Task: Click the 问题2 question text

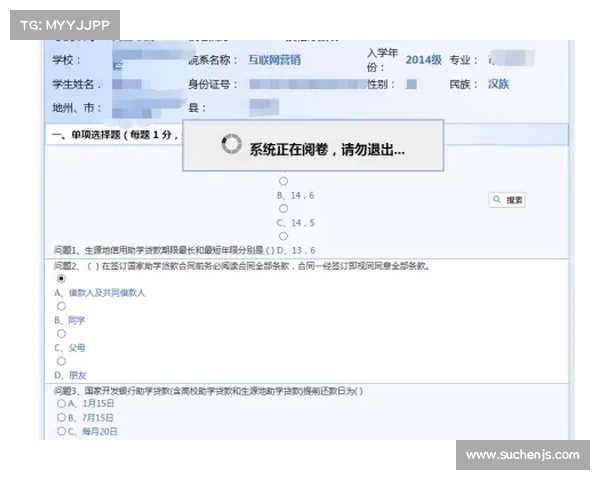Action: pyautogui.click(x=241, y=266)
